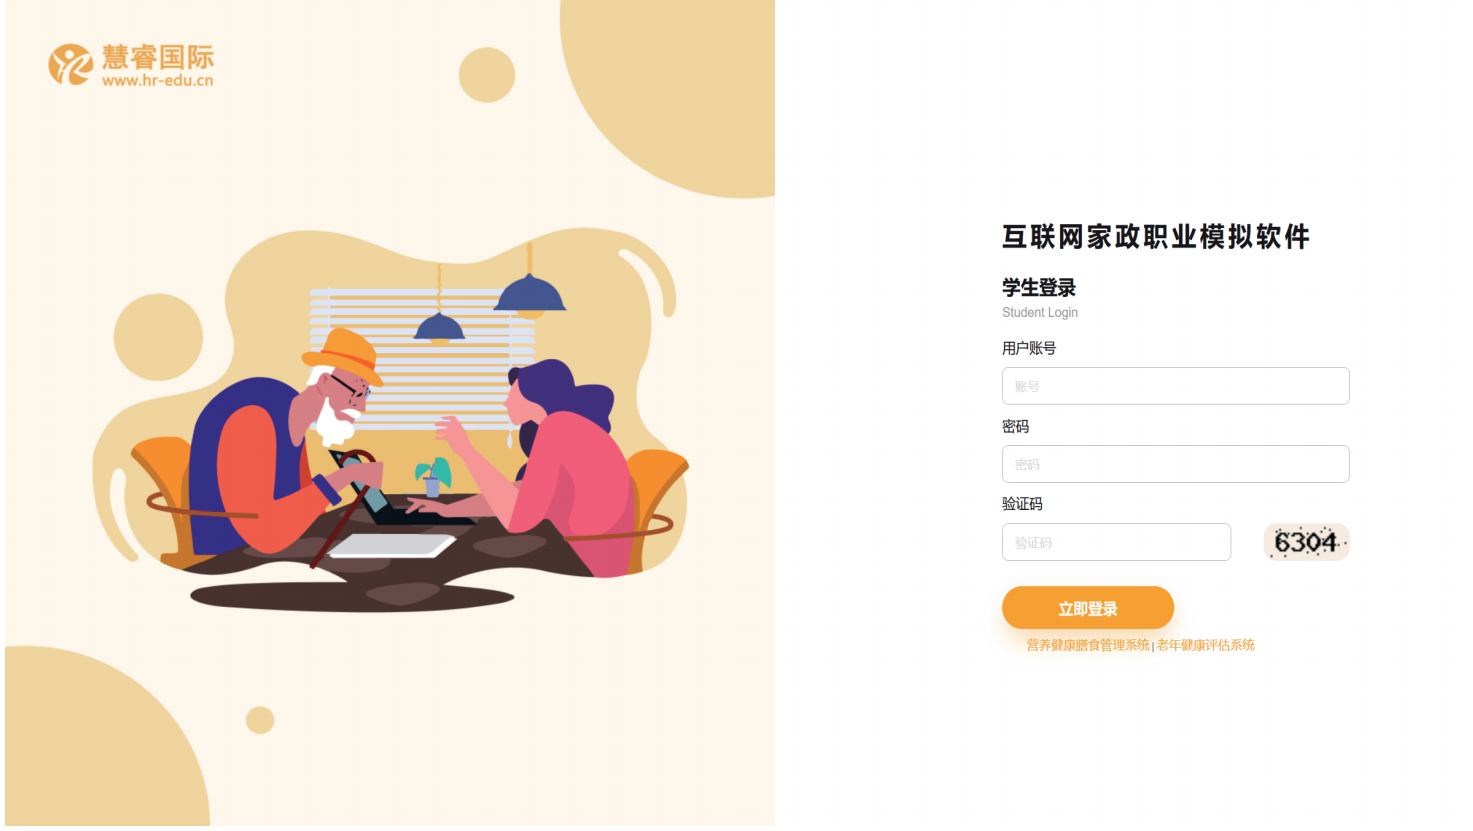Click the www.hr-edu.cn website address text
This screenshot has height=831, width=1473.
(157, 80)
